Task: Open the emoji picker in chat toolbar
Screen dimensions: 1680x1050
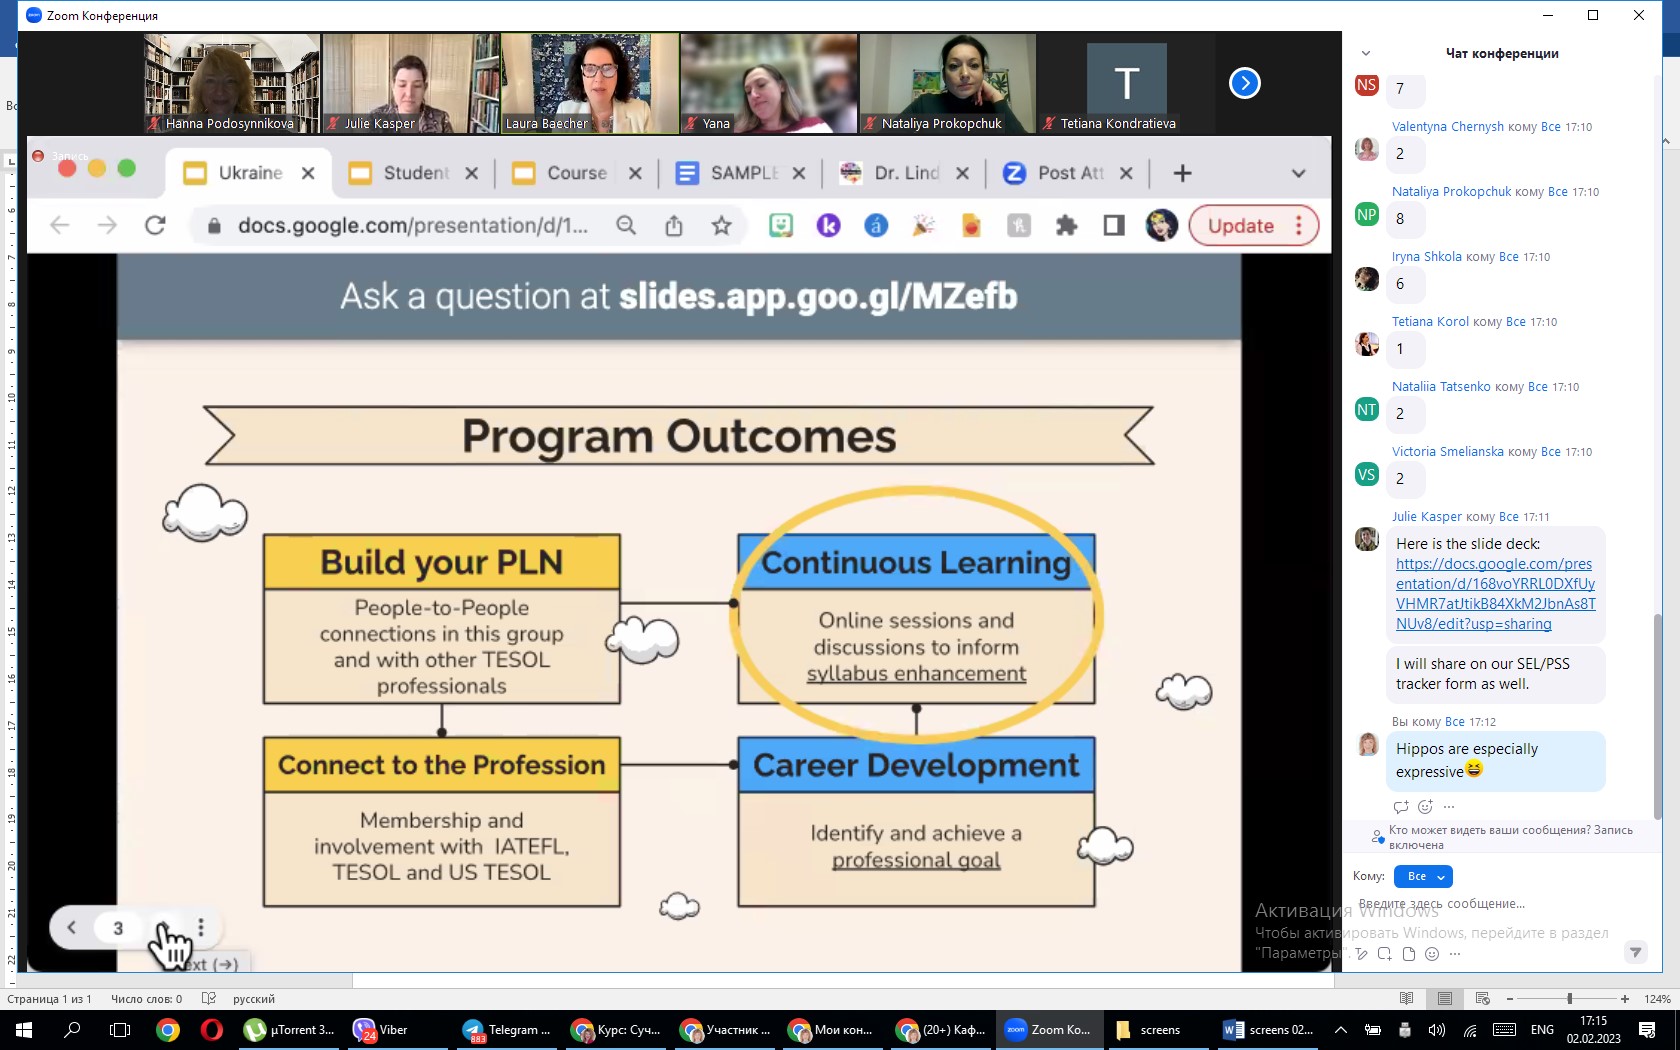Action: tap(1432, 954)
